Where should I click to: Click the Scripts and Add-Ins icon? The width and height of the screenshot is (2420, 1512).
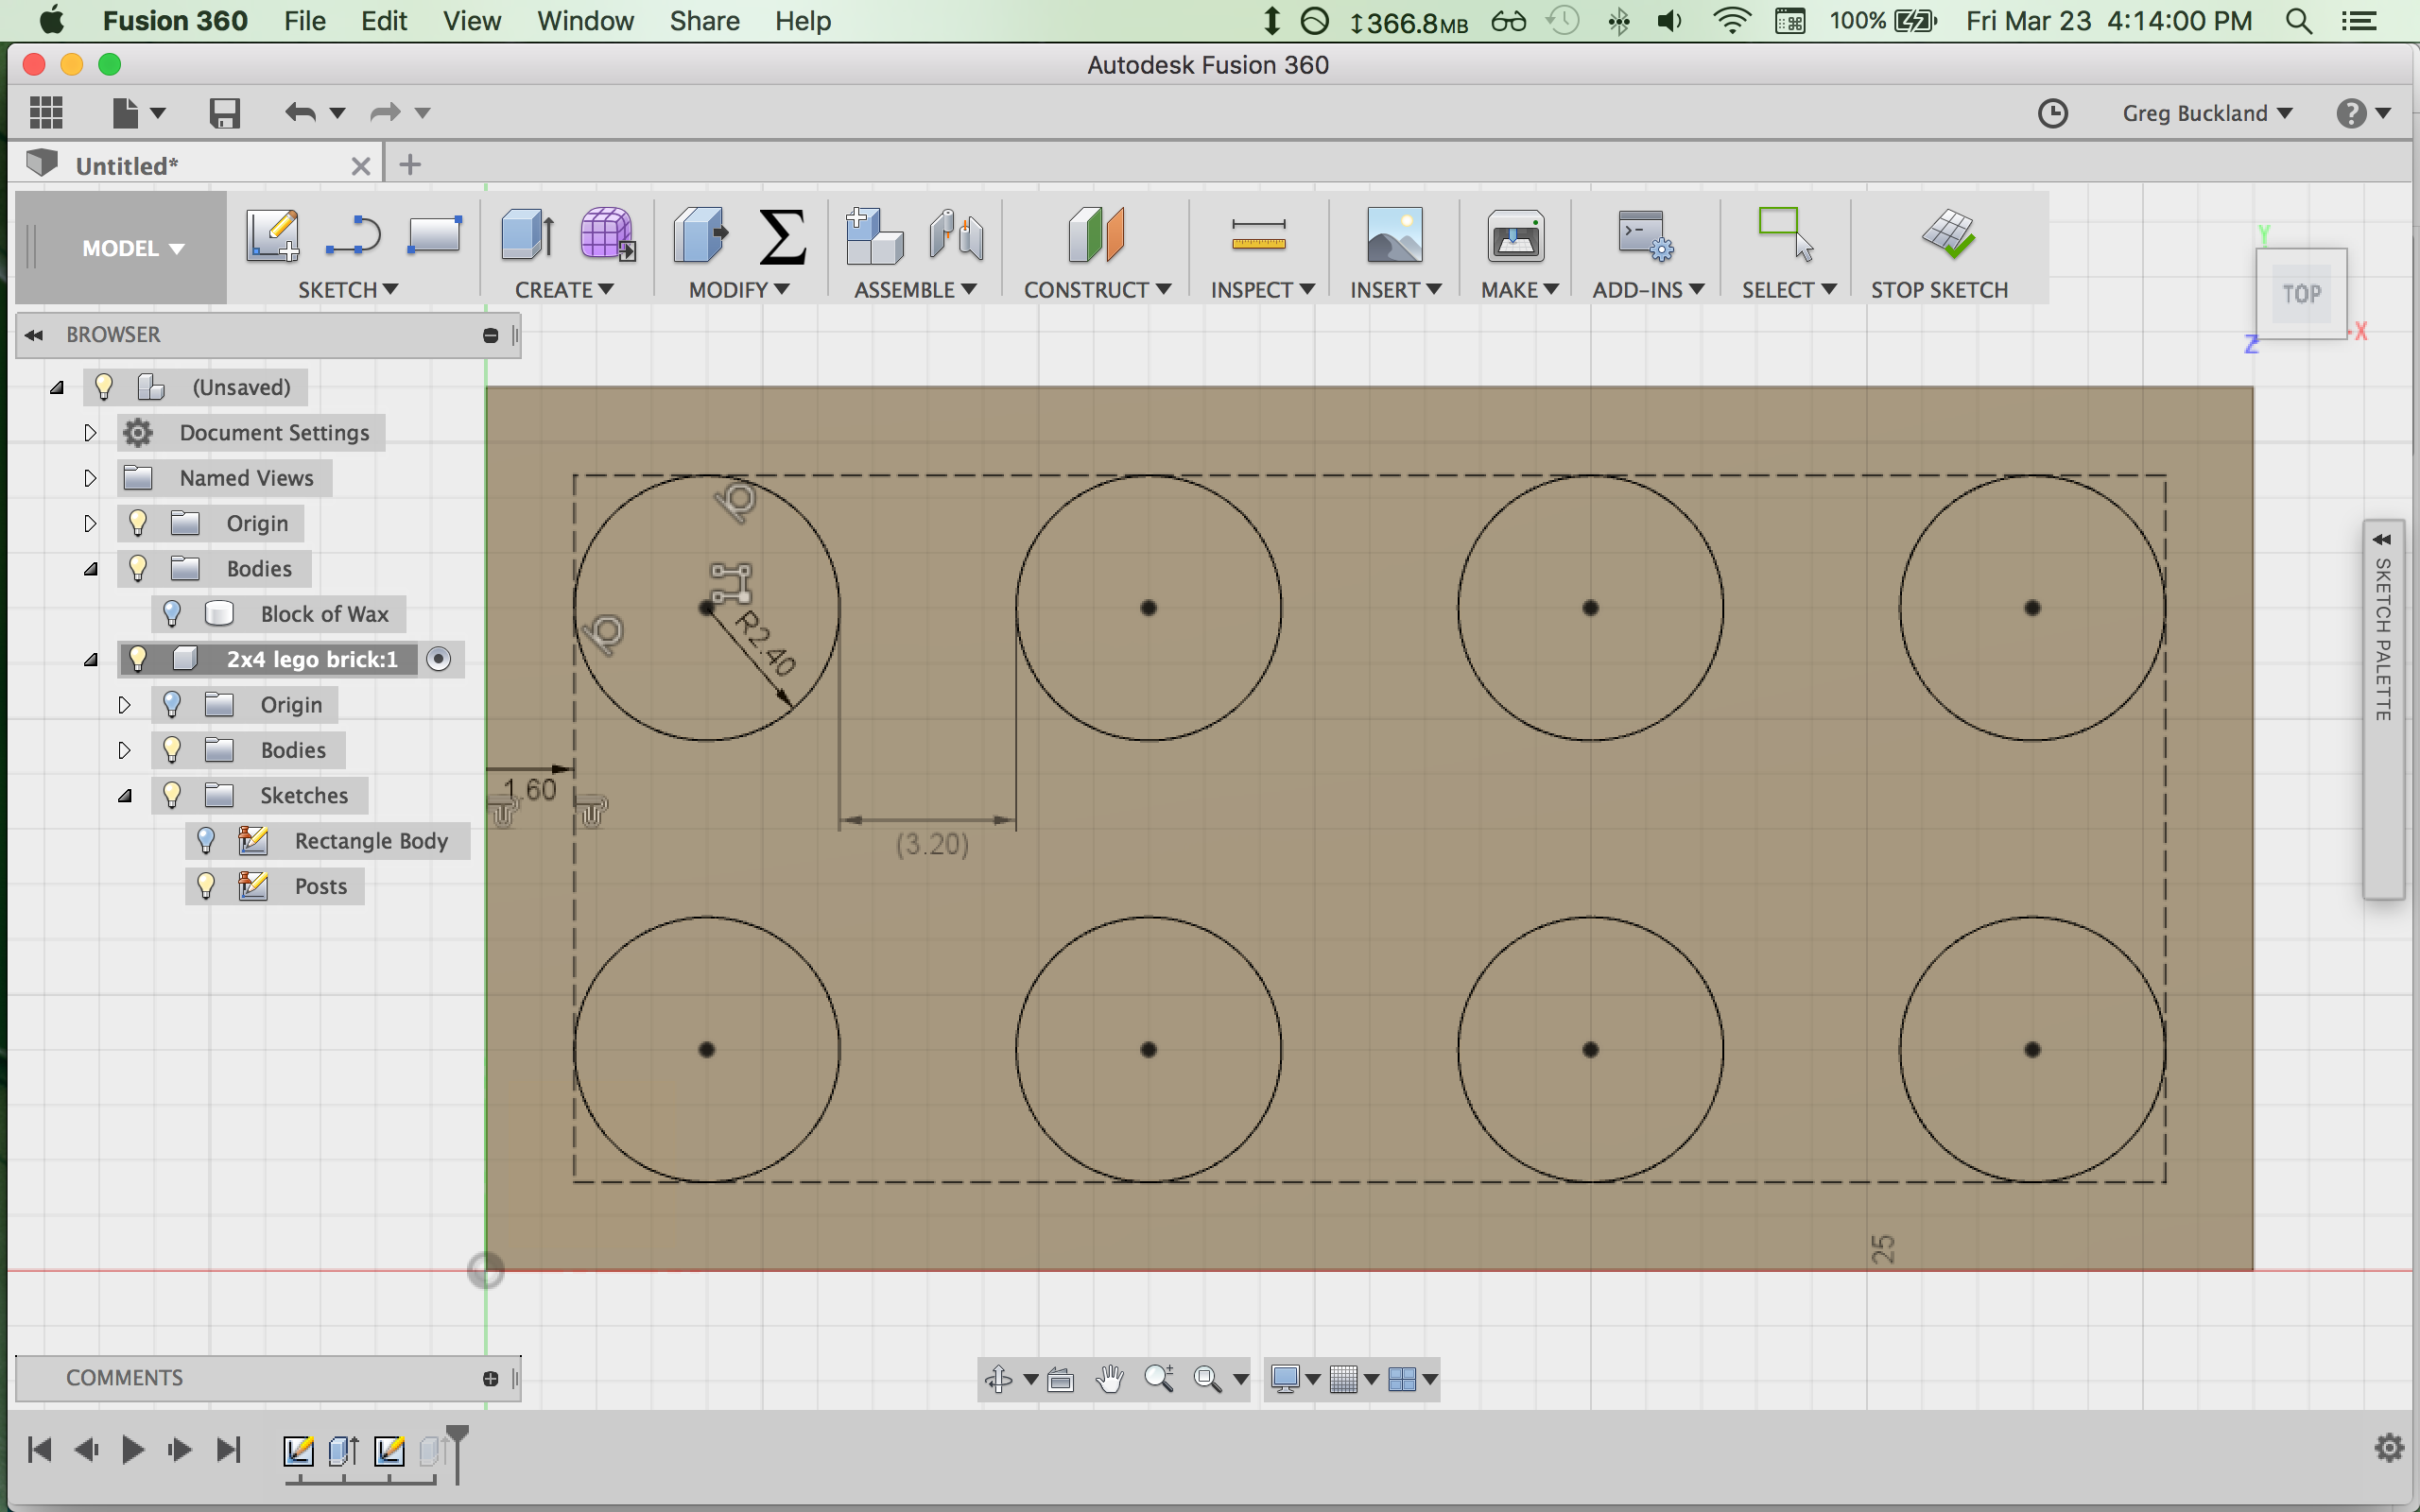pos(1645,236)
